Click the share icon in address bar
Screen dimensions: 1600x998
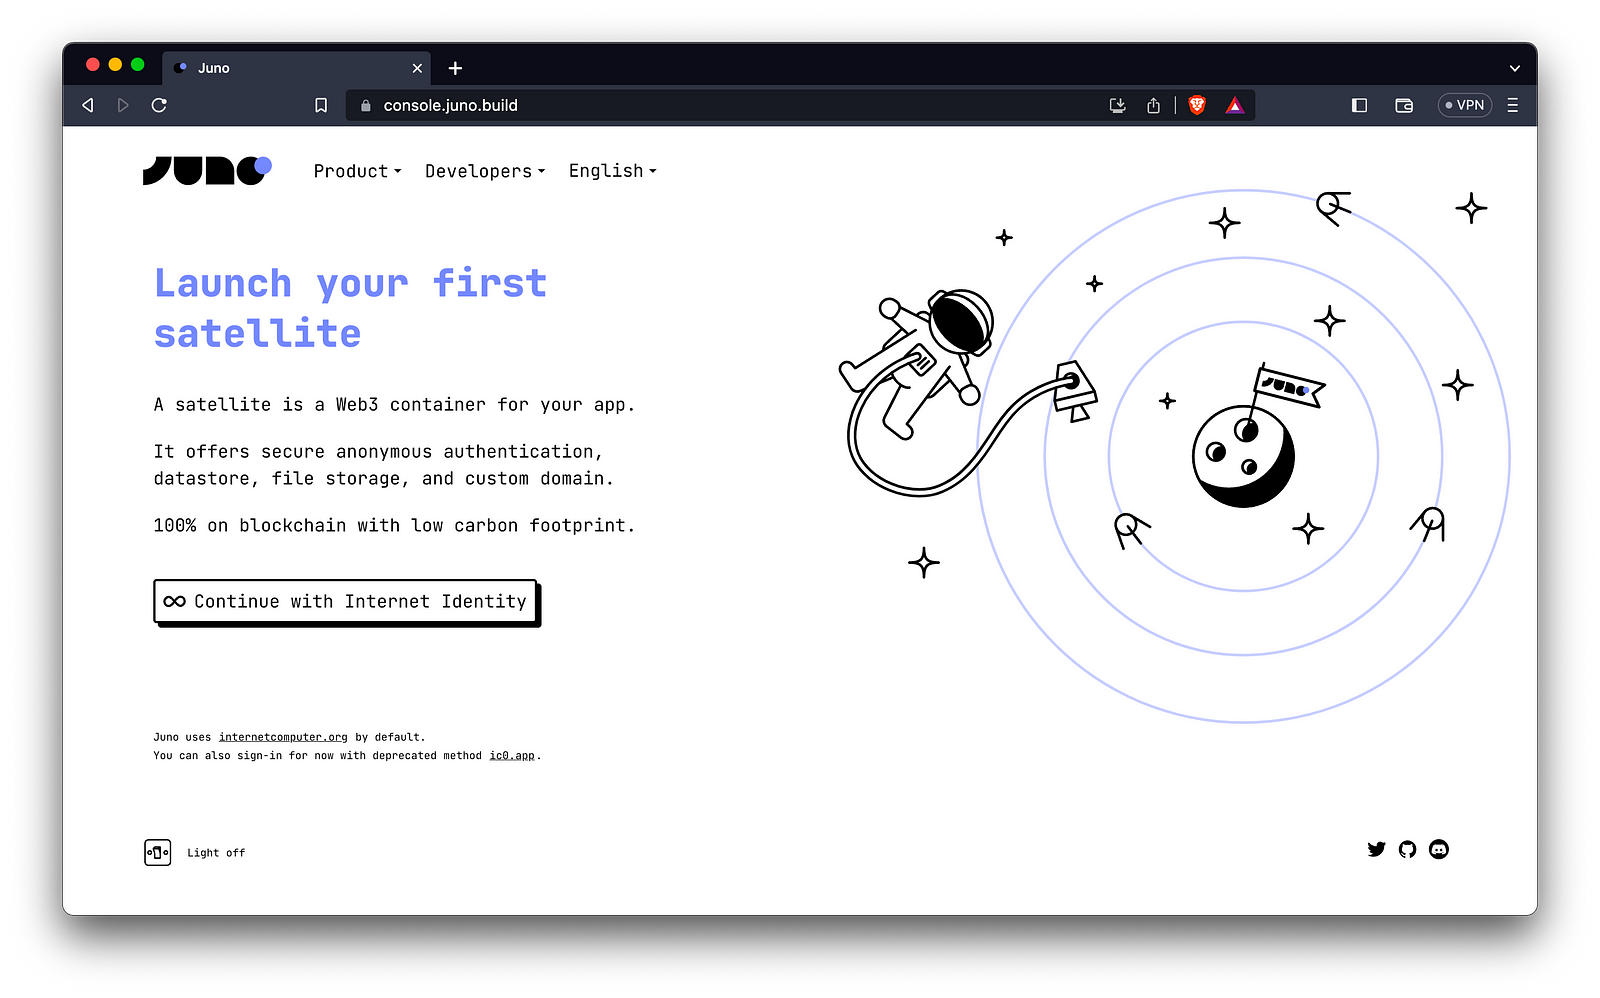pyautogui.click(x=1153, y=105)
